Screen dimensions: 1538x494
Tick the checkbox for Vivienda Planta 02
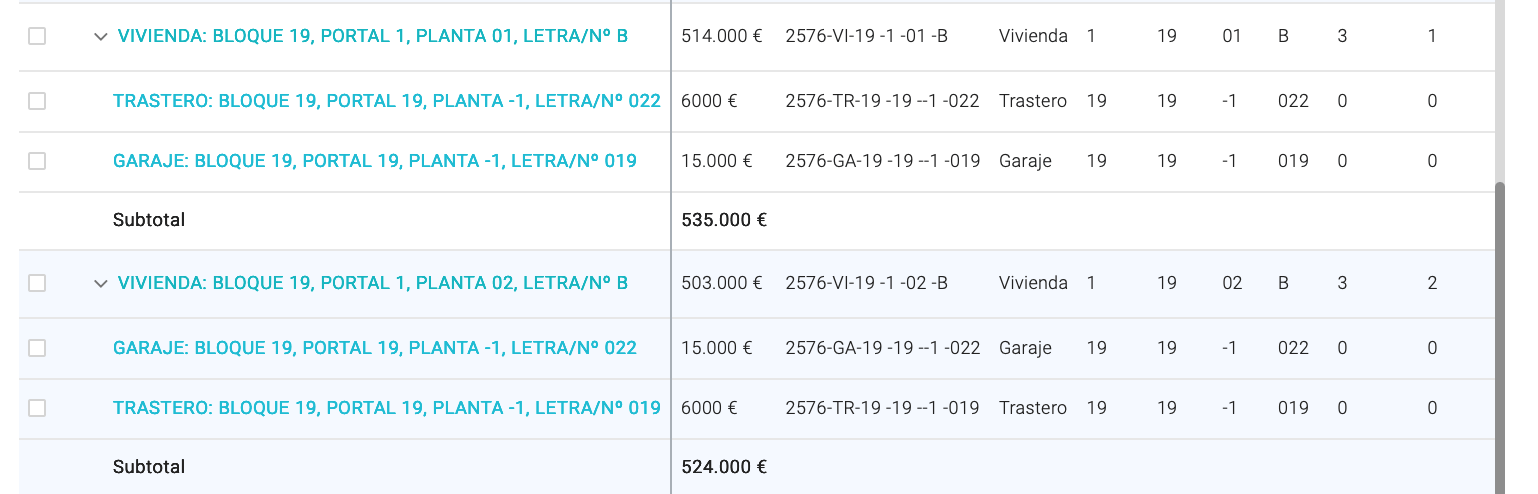37,283
